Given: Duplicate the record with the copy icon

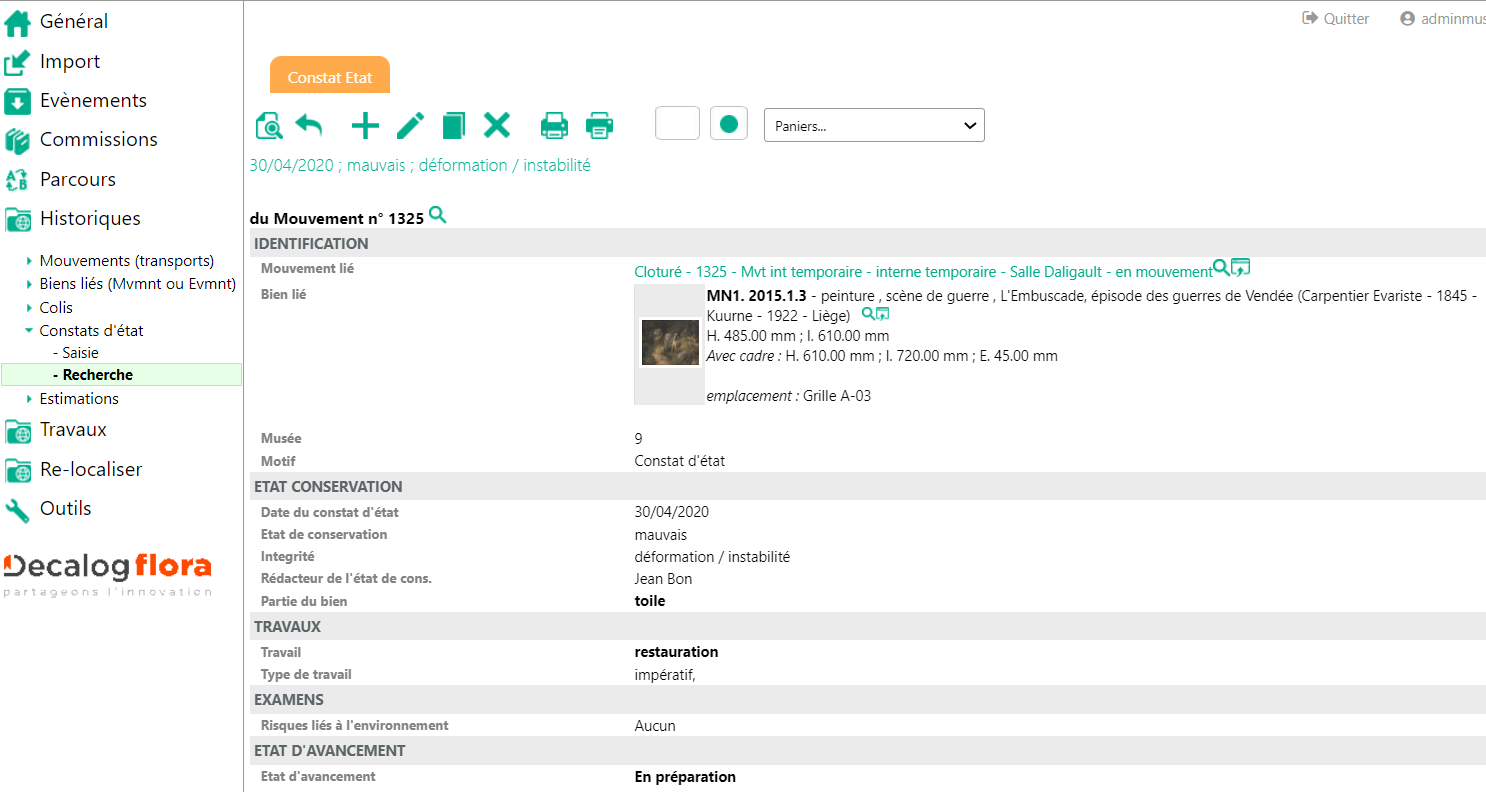Looking at the screenshot, I should click(x=454, y=126).
